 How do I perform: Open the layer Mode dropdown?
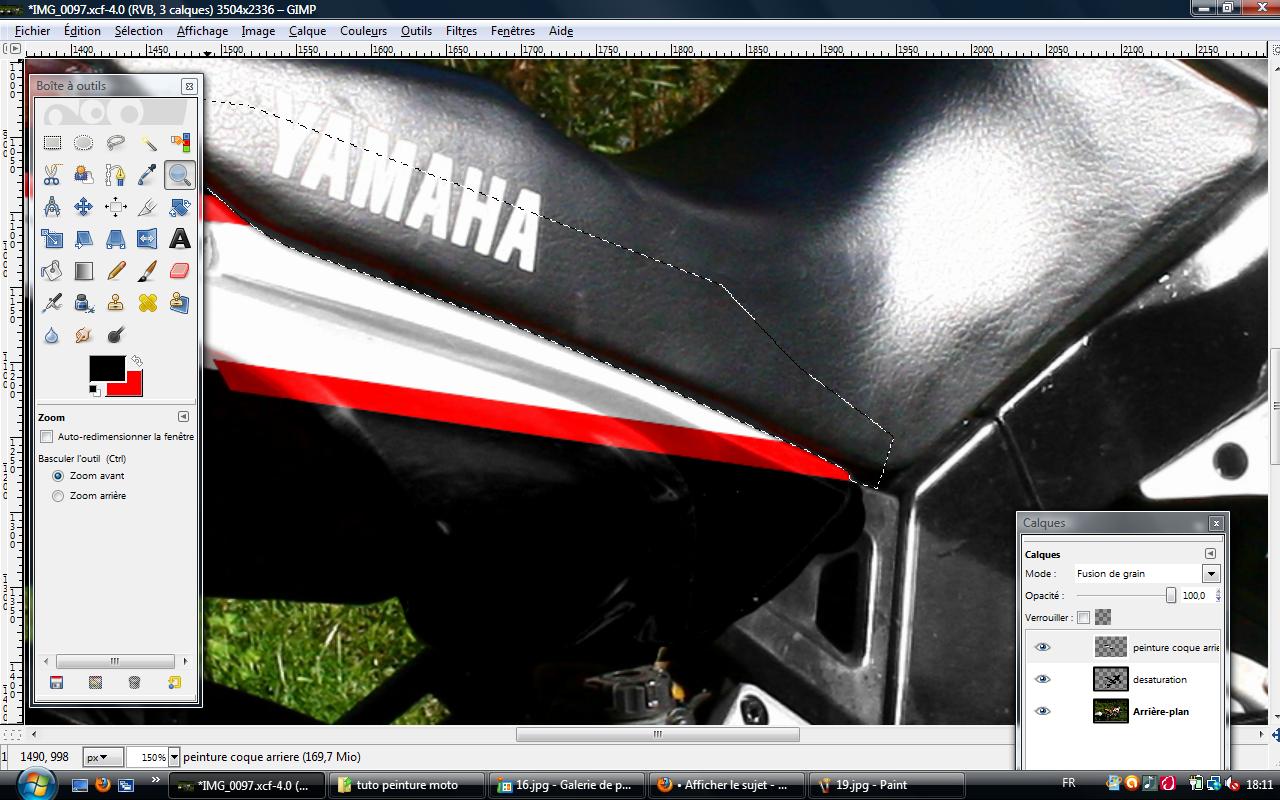(x=1211, y=574)
